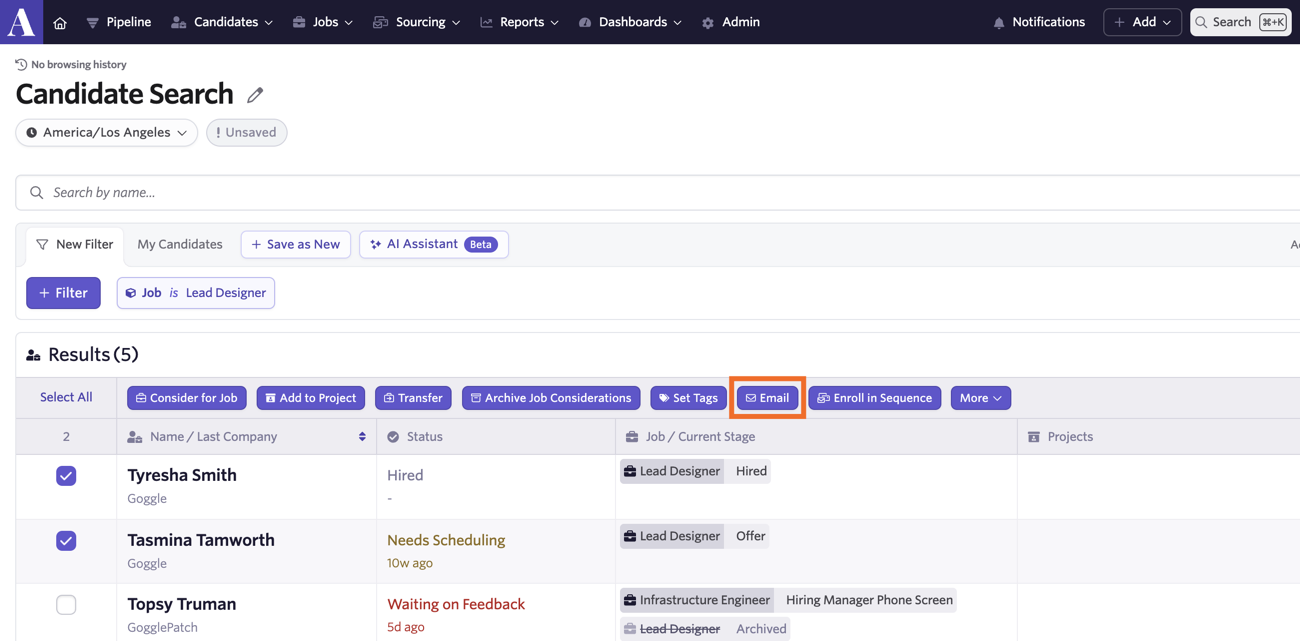This screenshot has height=641, width=1300.
Task: Click the Enroll in Sequence button
Action: 875,398
